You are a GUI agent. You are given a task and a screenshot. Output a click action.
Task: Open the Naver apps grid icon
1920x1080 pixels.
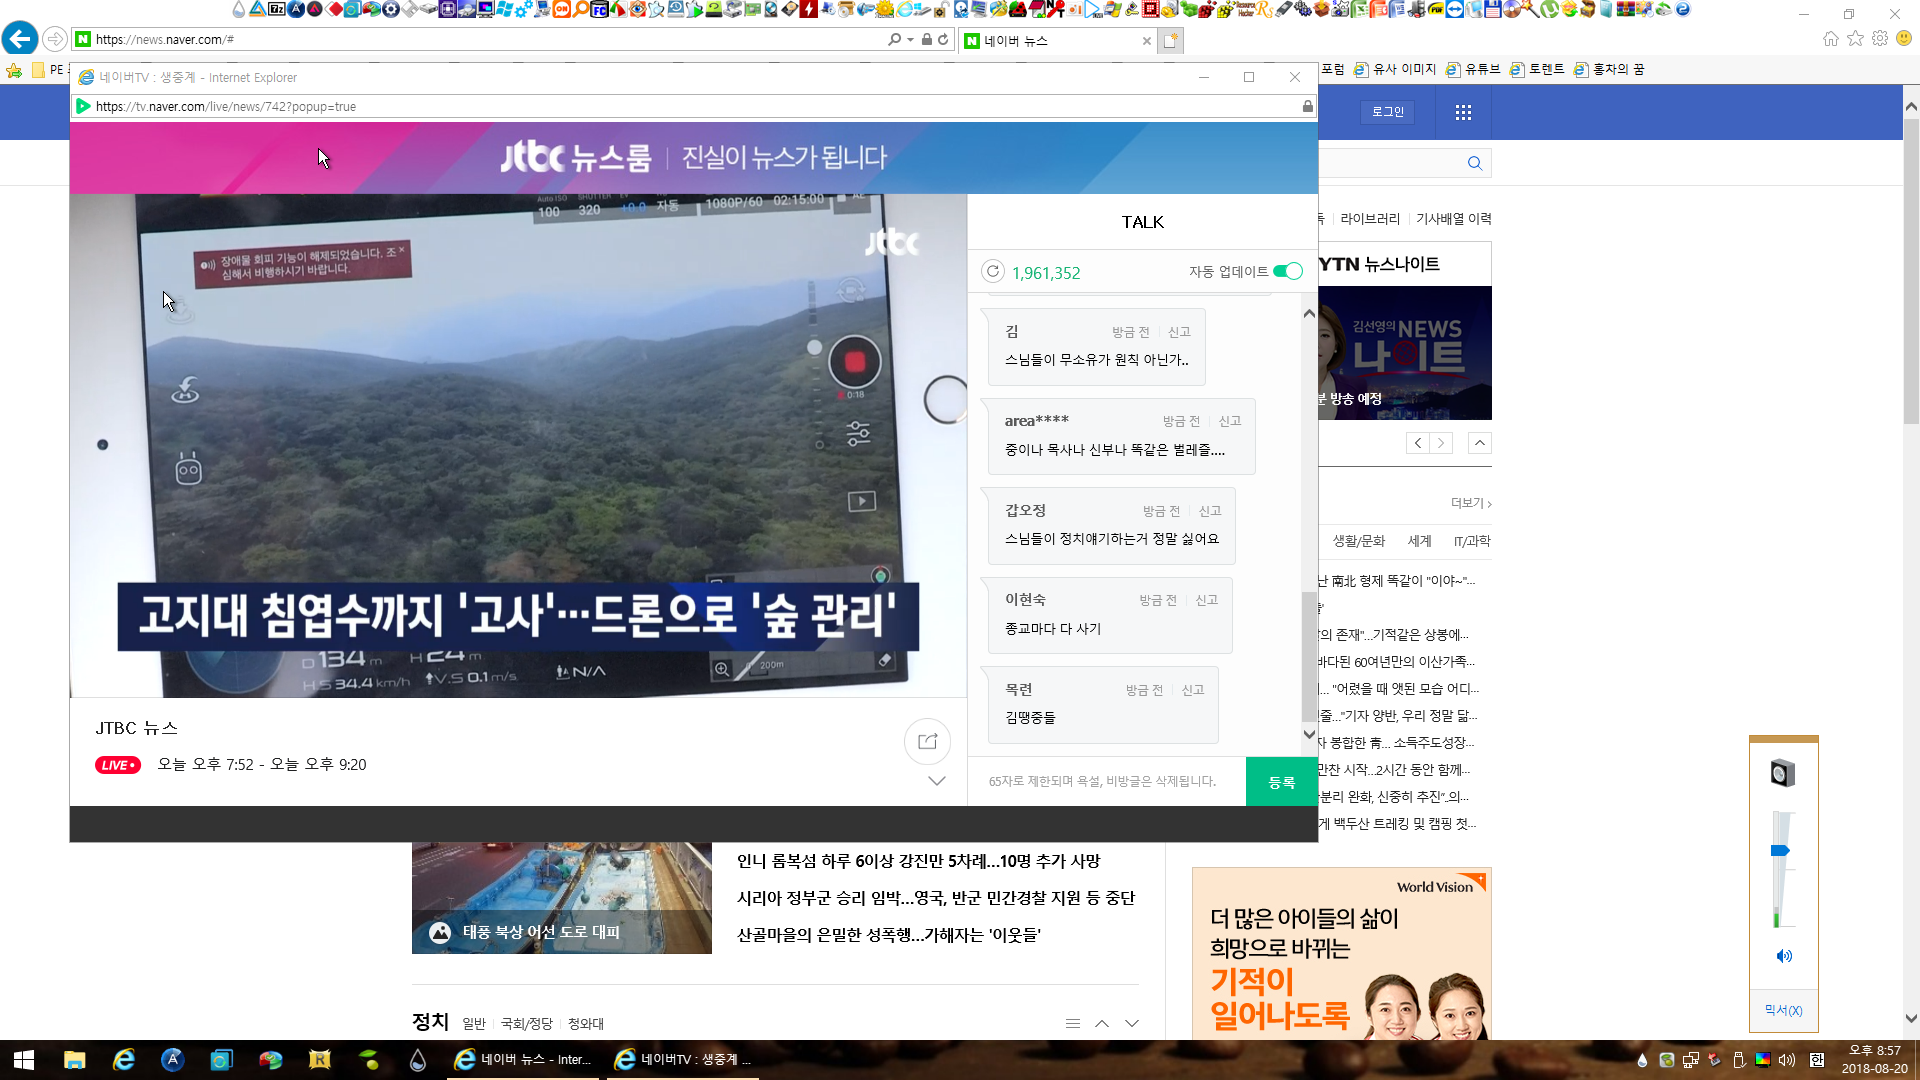coord(1463,112)
